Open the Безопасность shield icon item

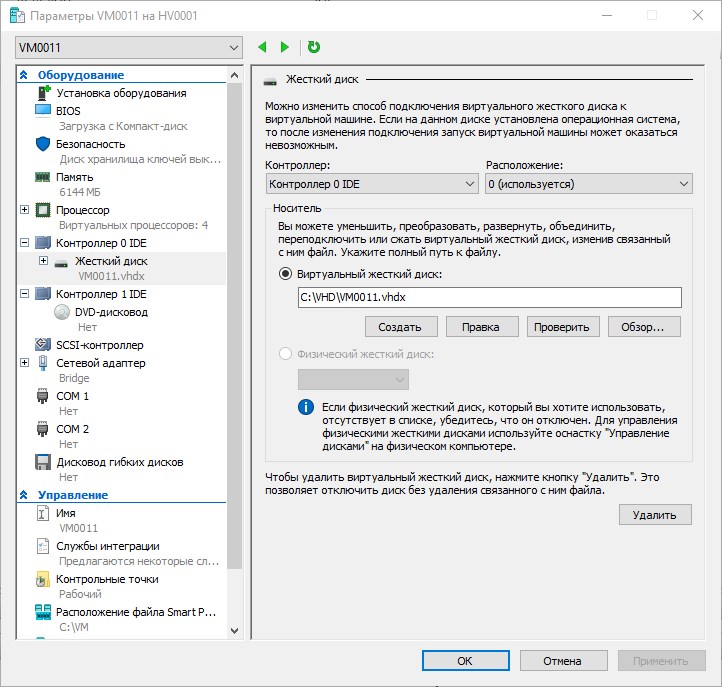43,143
